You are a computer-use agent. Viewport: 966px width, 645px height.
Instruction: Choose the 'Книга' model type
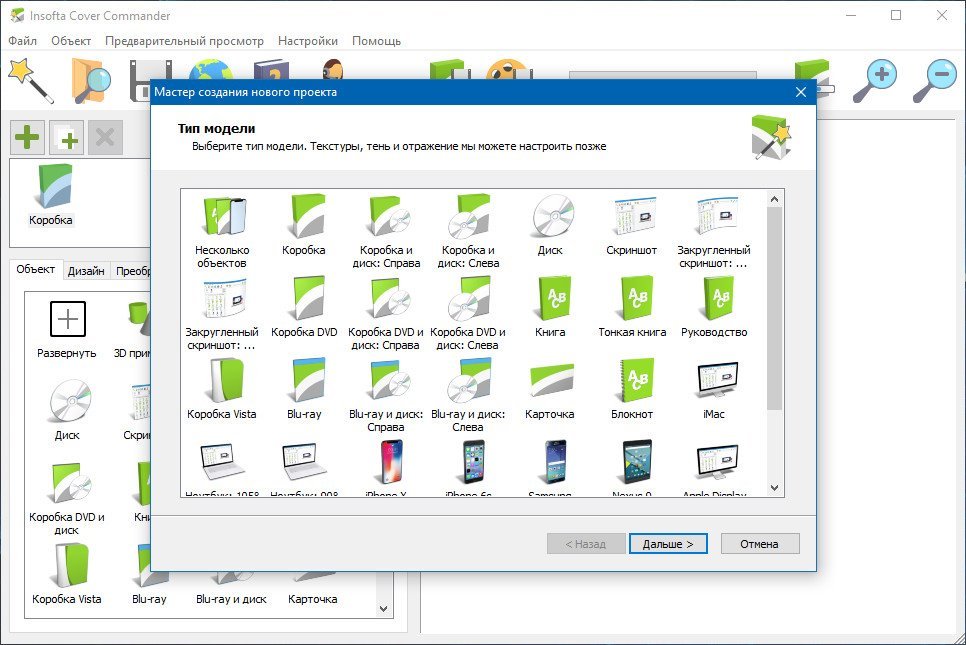pyautogui.click(x=550, y=308)
